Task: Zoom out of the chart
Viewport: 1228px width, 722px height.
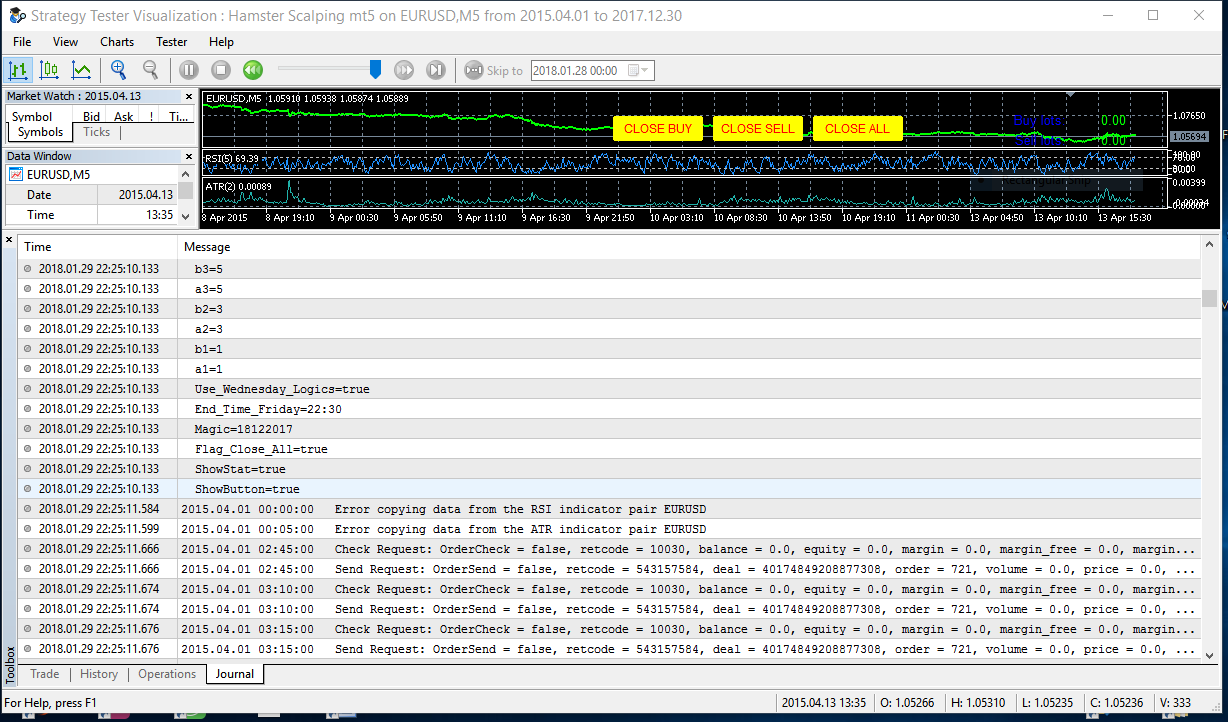Action: coord(151,70)
